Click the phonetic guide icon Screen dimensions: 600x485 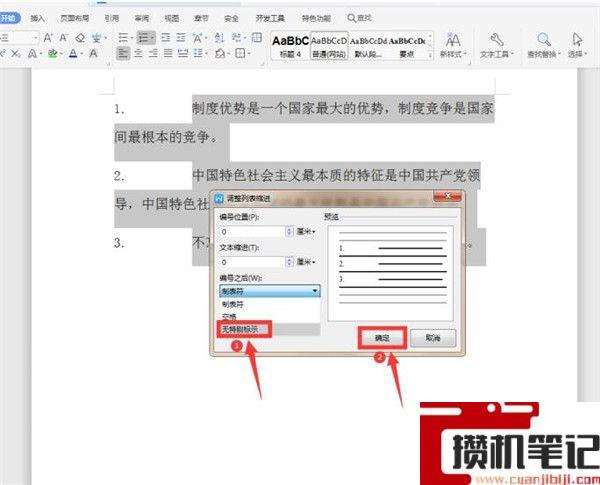[96, 38]
